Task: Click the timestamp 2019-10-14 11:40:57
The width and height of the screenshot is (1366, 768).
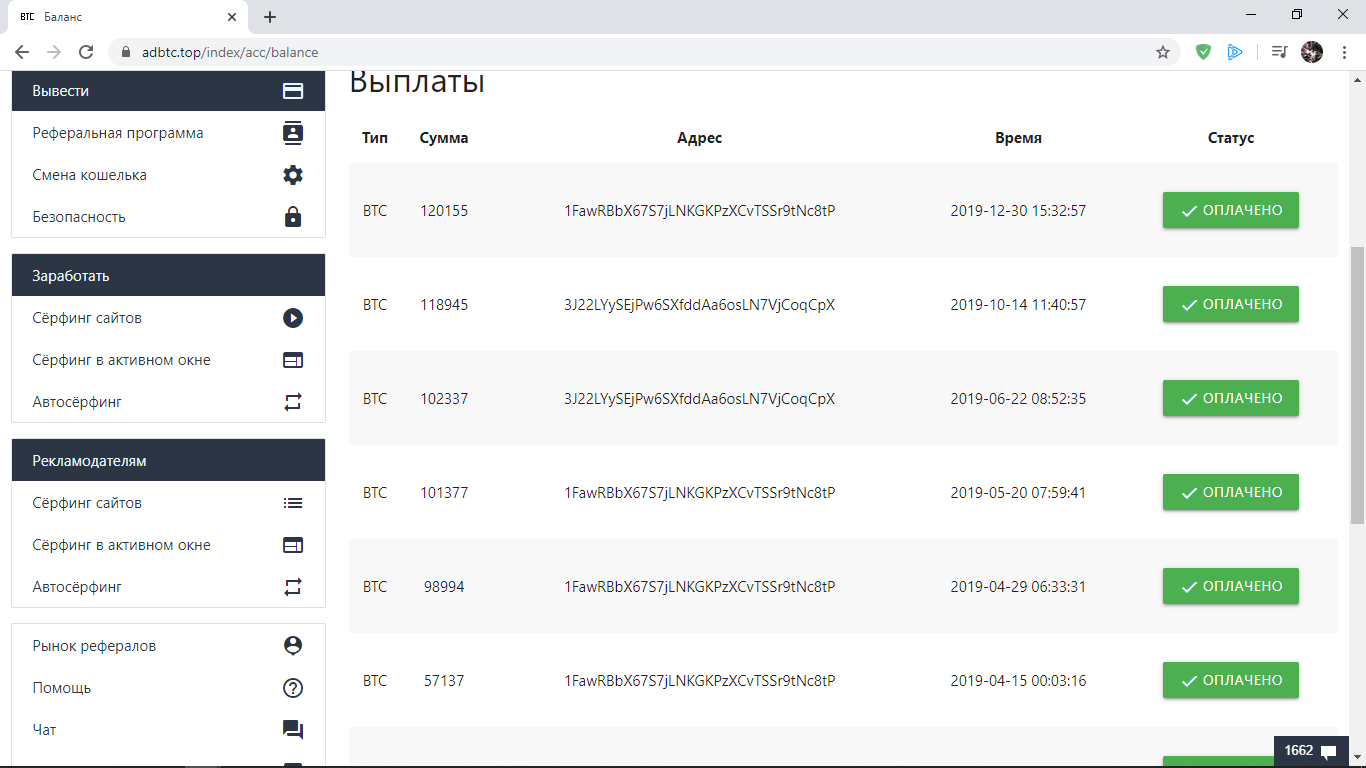Action: click(1018, 305)
